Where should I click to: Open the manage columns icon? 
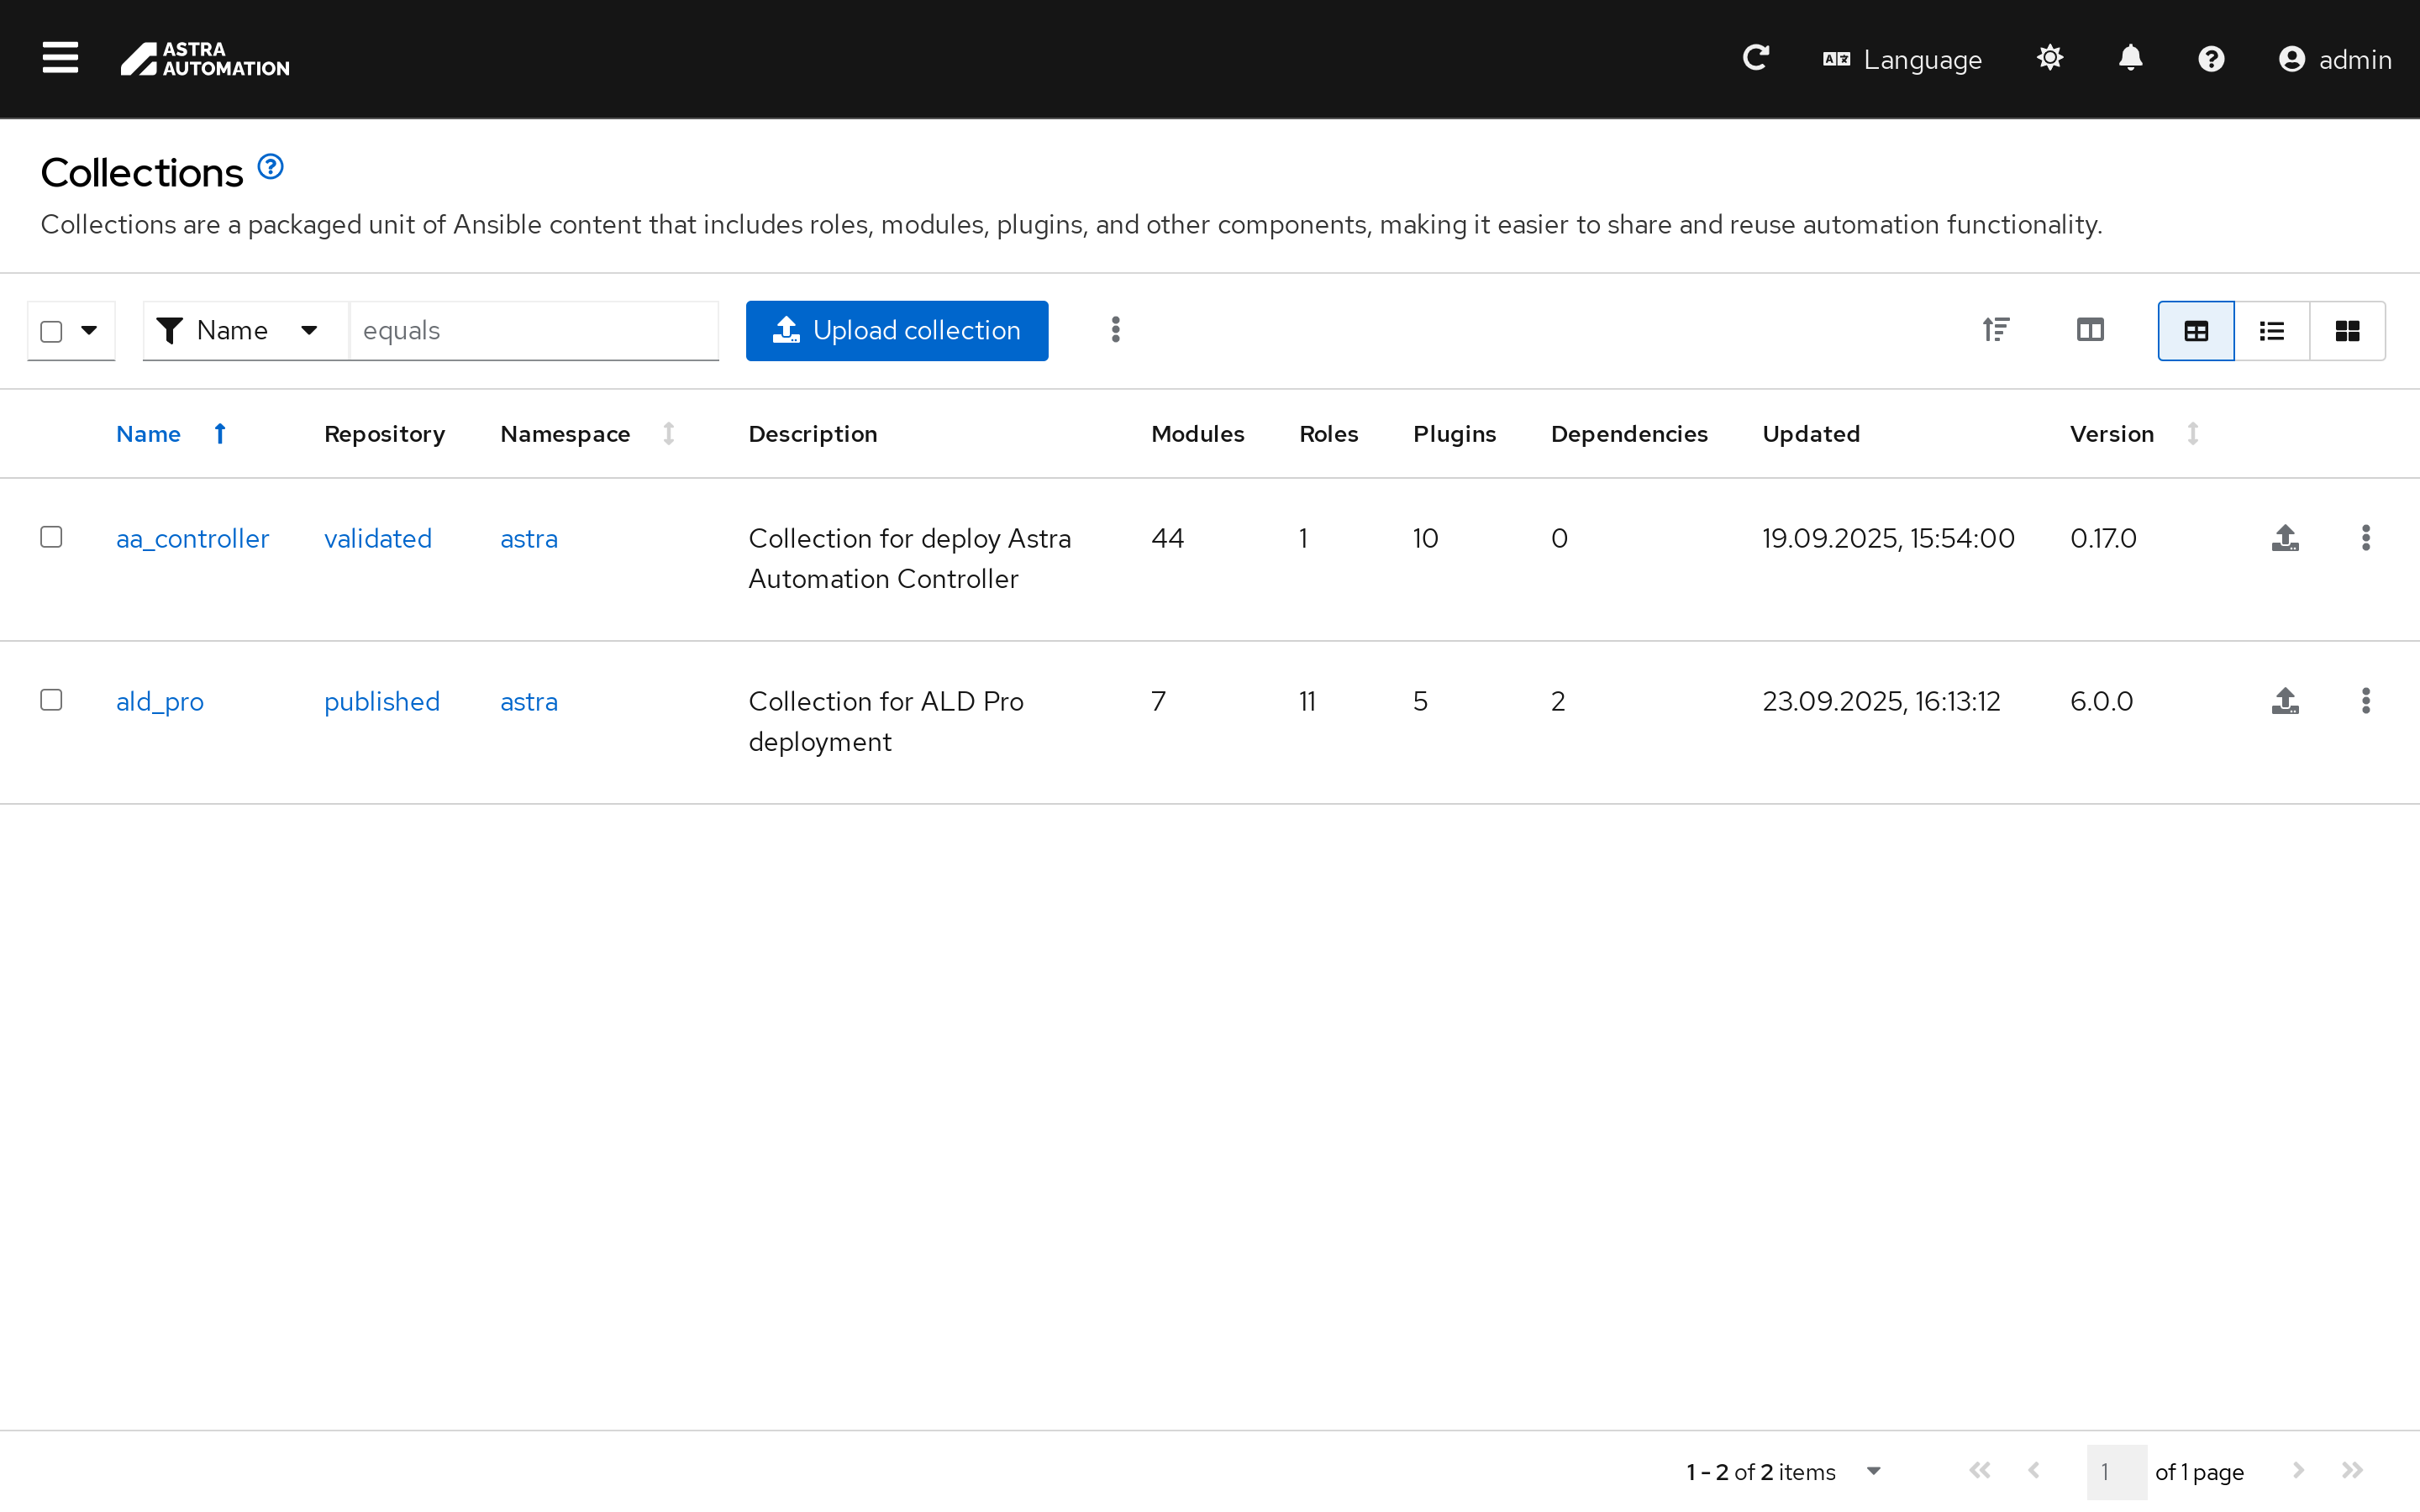click(2090, 330)
